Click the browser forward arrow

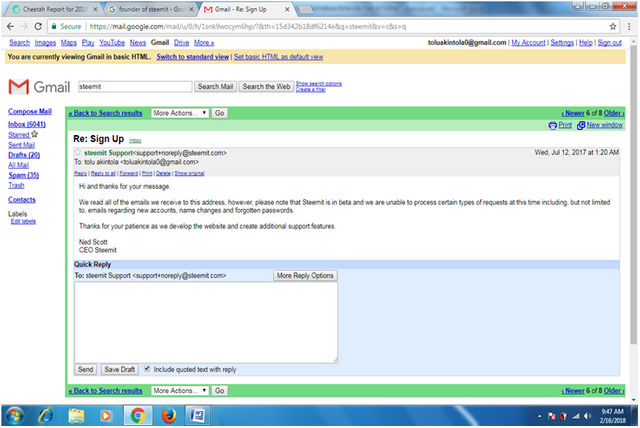[24, 27]
